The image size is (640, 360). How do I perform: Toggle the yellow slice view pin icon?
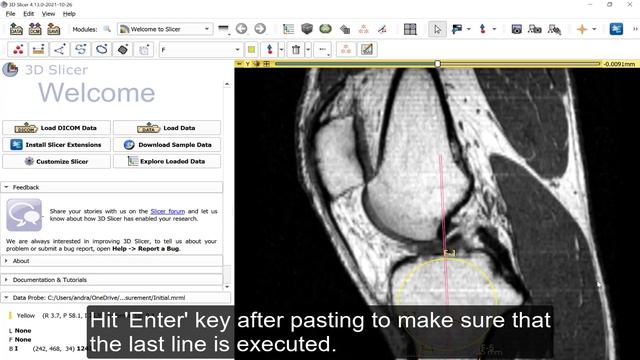pyautogui.click(x=240, y=64)
